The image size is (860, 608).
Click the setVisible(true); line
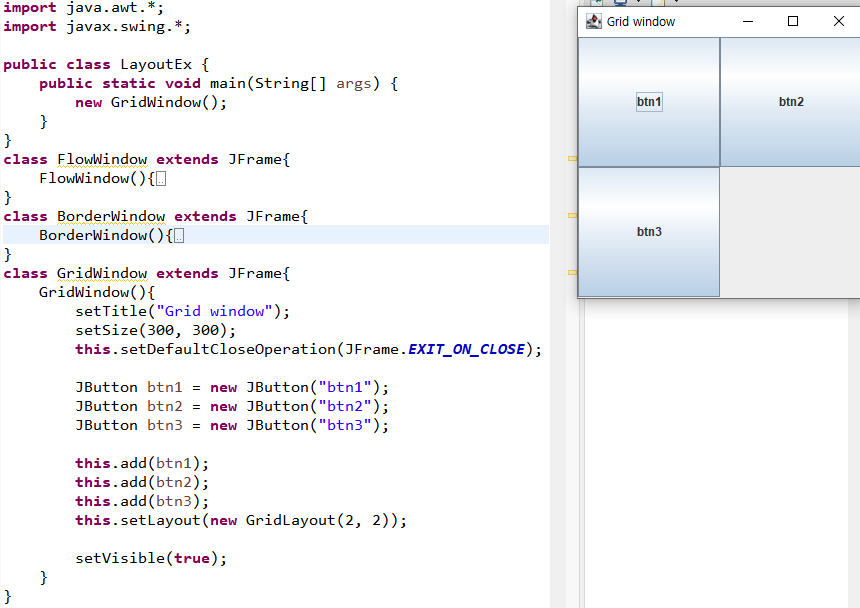pos(151,558)
